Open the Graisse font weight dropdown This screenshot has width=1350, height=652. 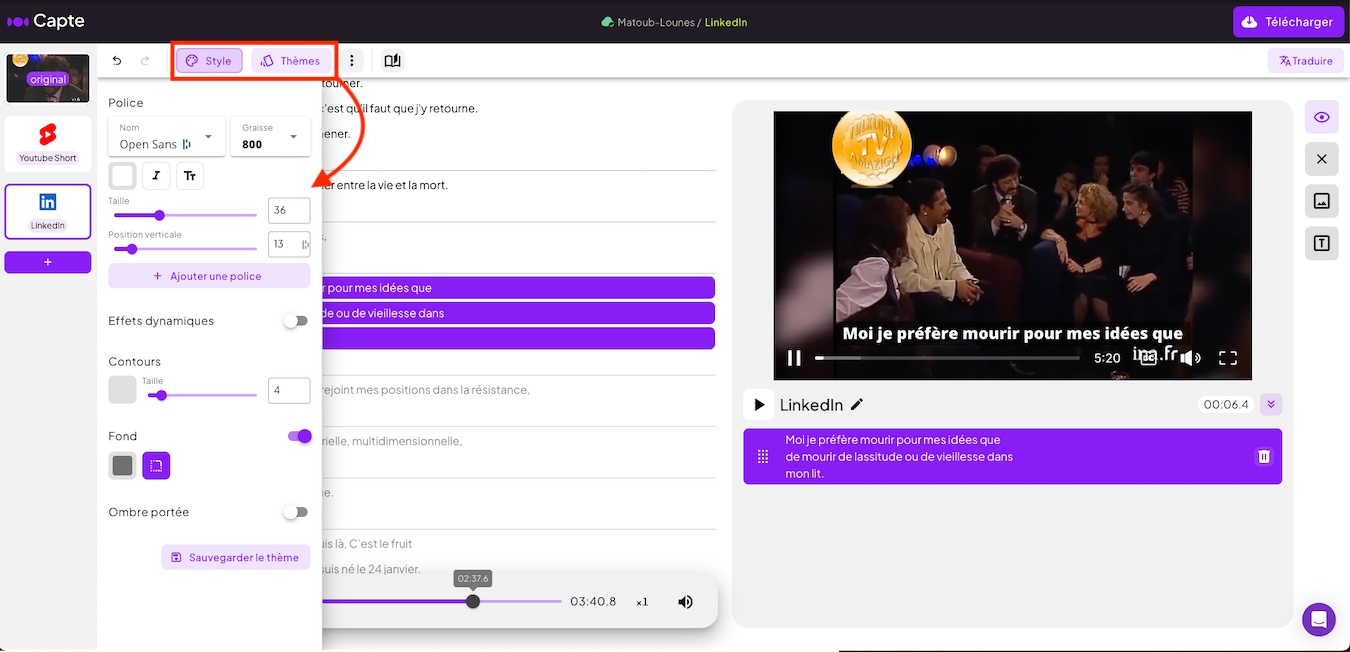coord(270,137)
